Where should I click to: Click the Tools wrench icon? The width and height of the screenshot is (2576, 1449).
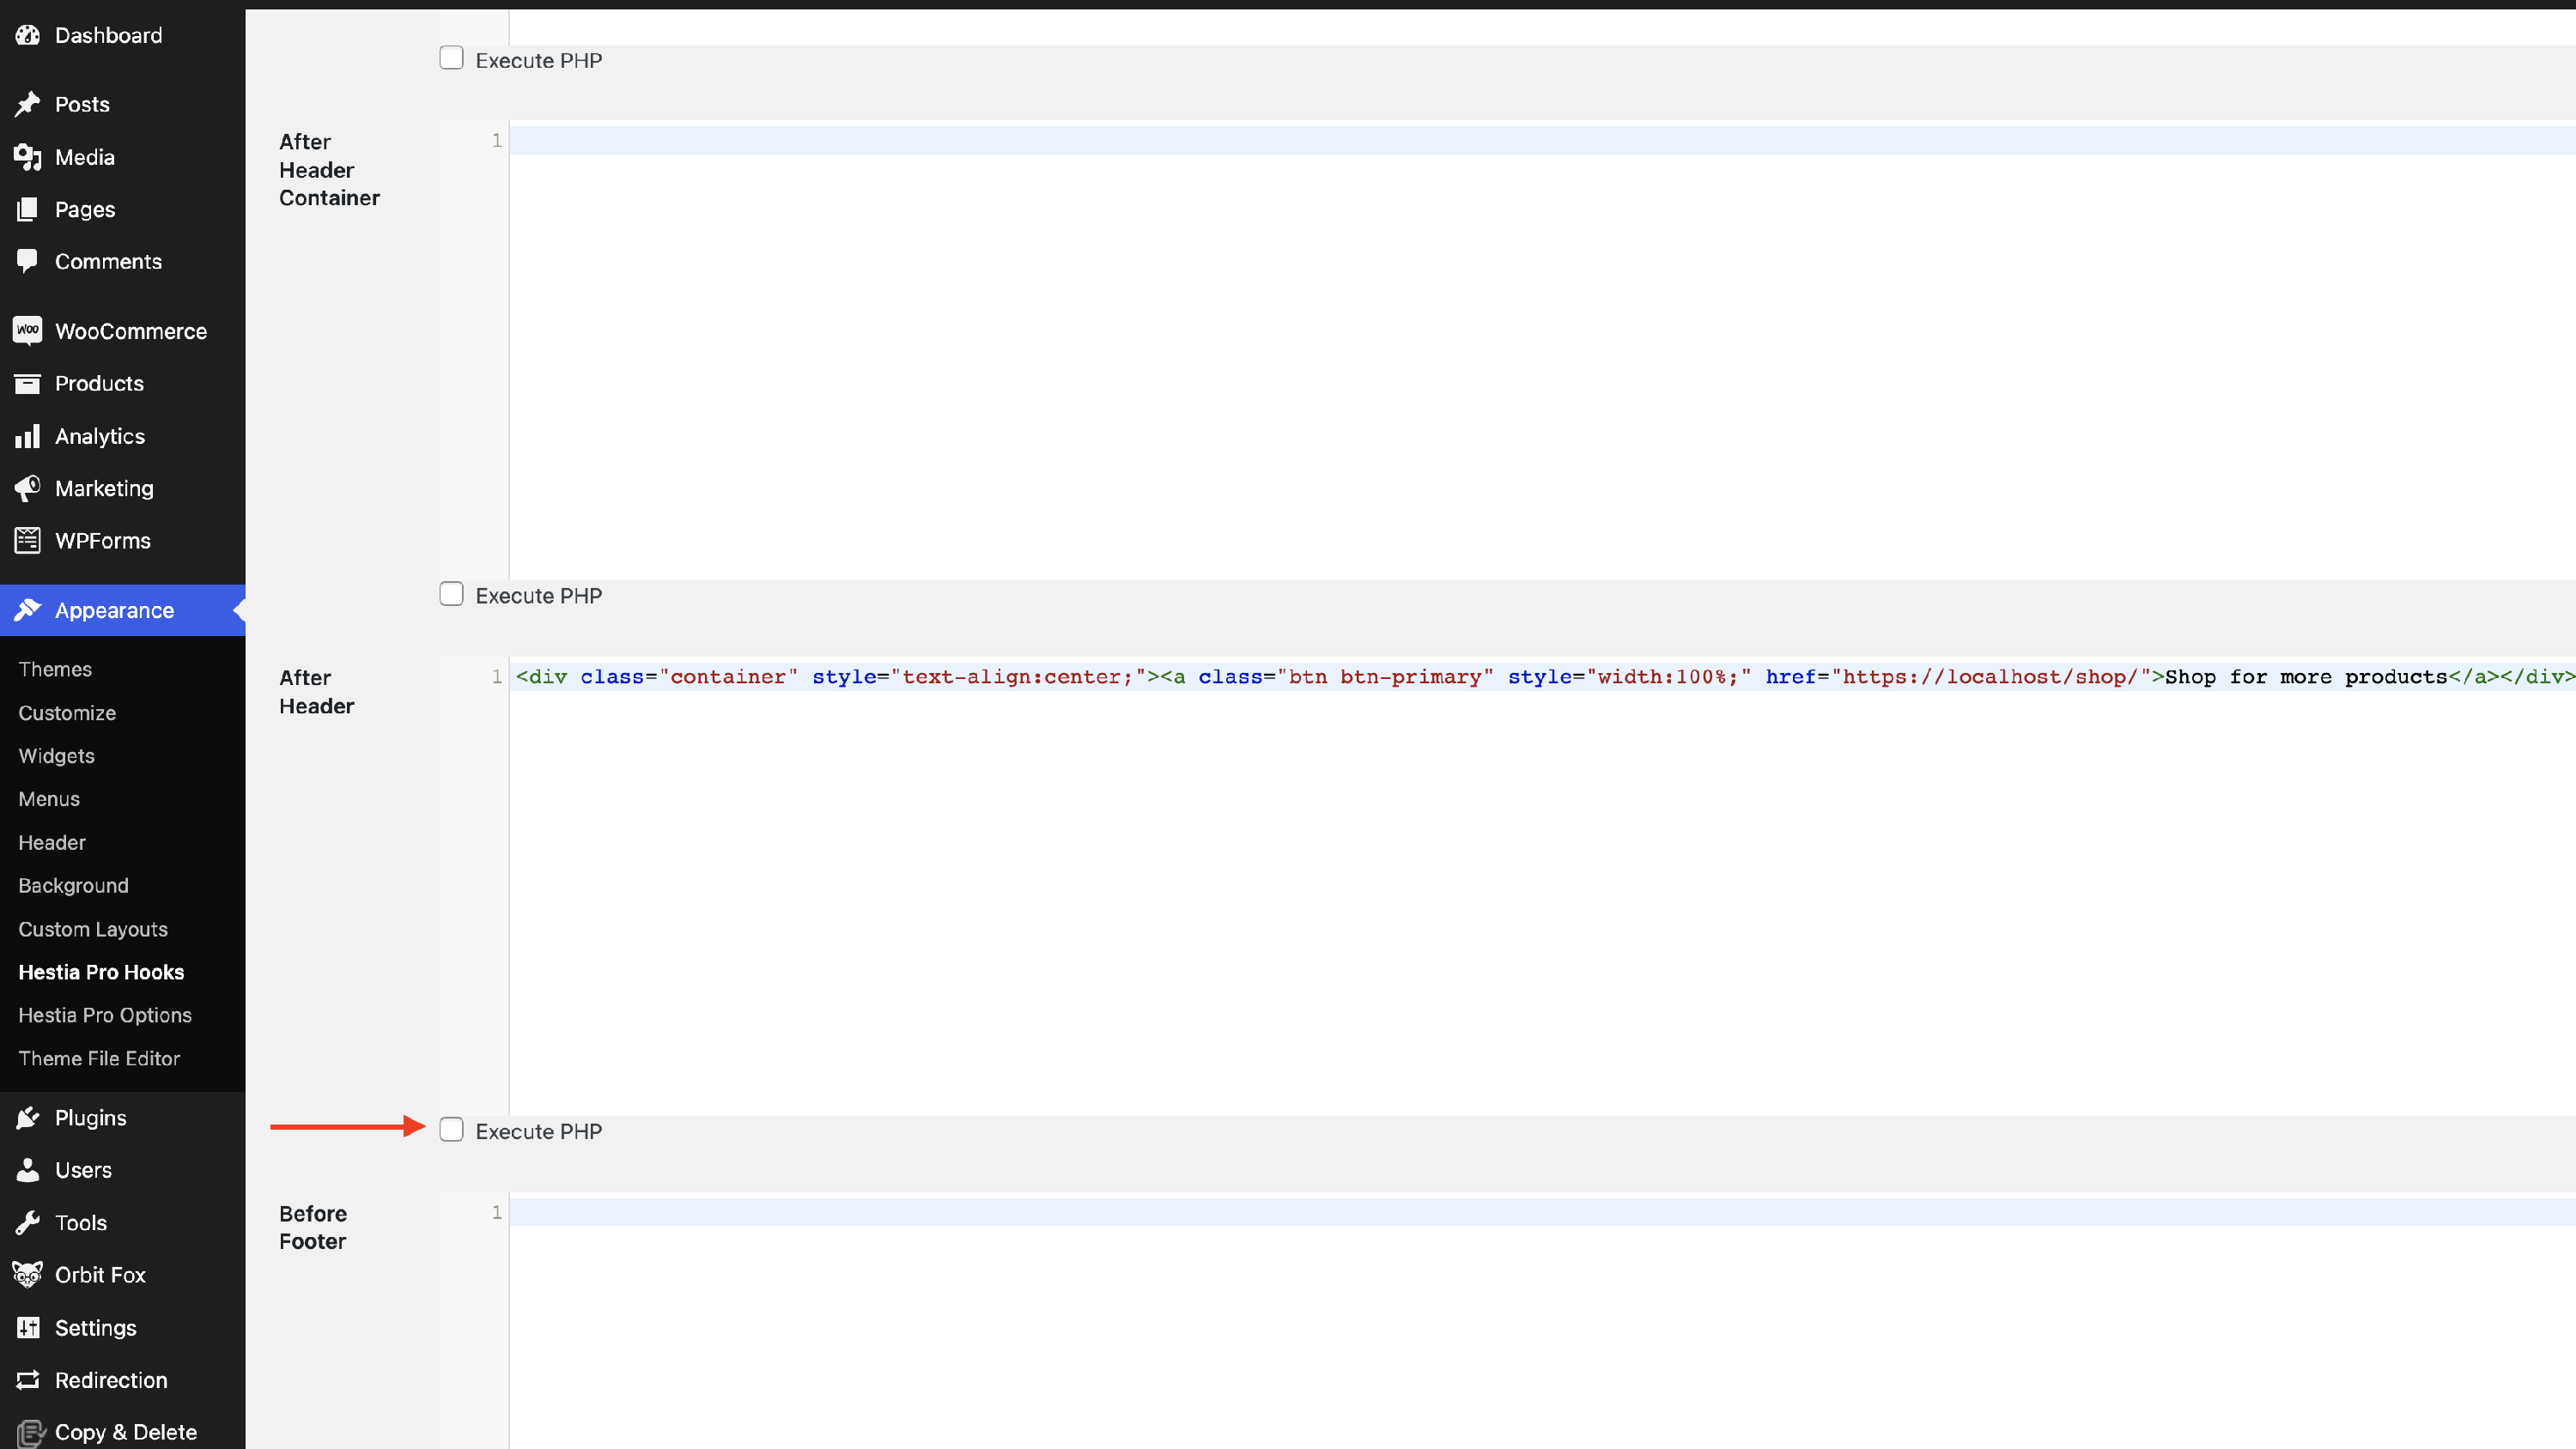tap(28, 1223)
